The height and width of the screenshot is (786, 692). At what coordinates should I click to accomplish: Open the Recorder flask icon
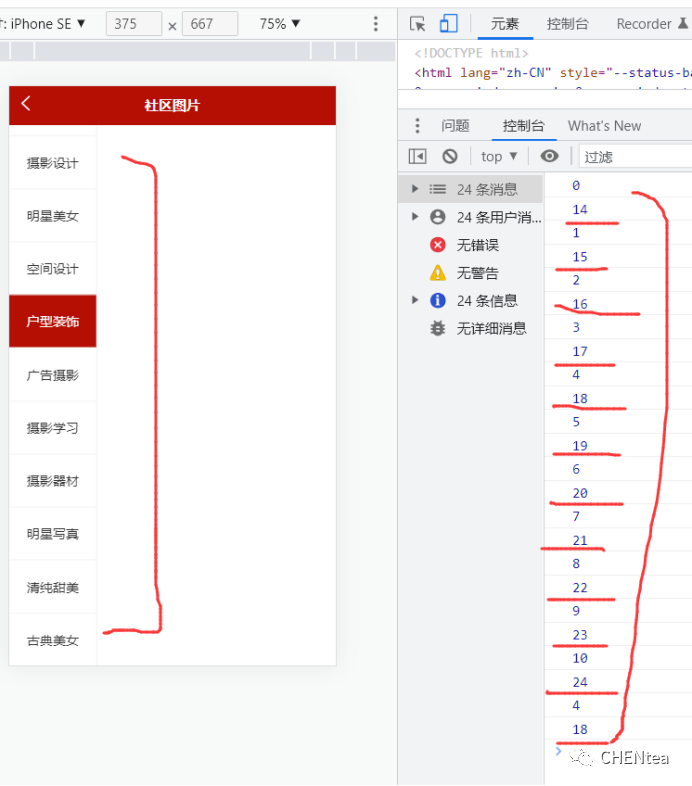point(683,23)
